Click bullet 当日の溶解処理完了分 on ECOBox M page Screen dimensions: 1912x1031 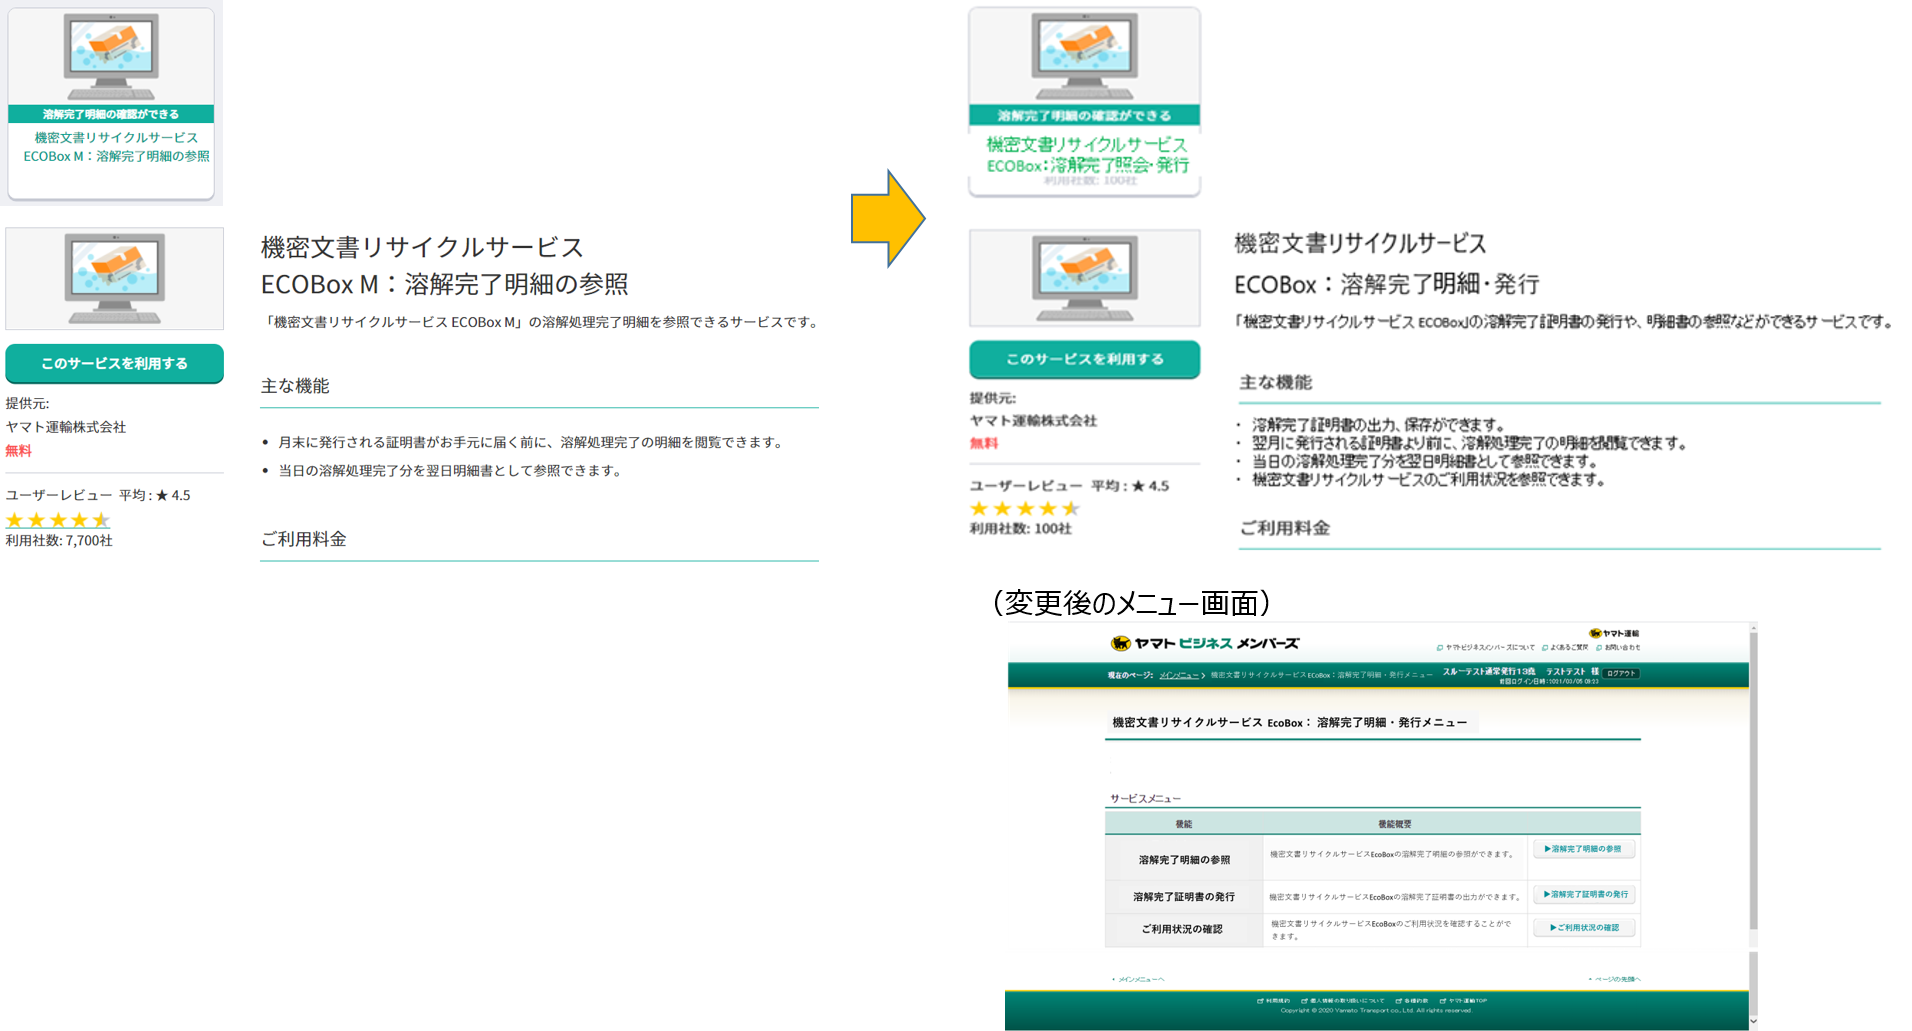coord(450,470)
